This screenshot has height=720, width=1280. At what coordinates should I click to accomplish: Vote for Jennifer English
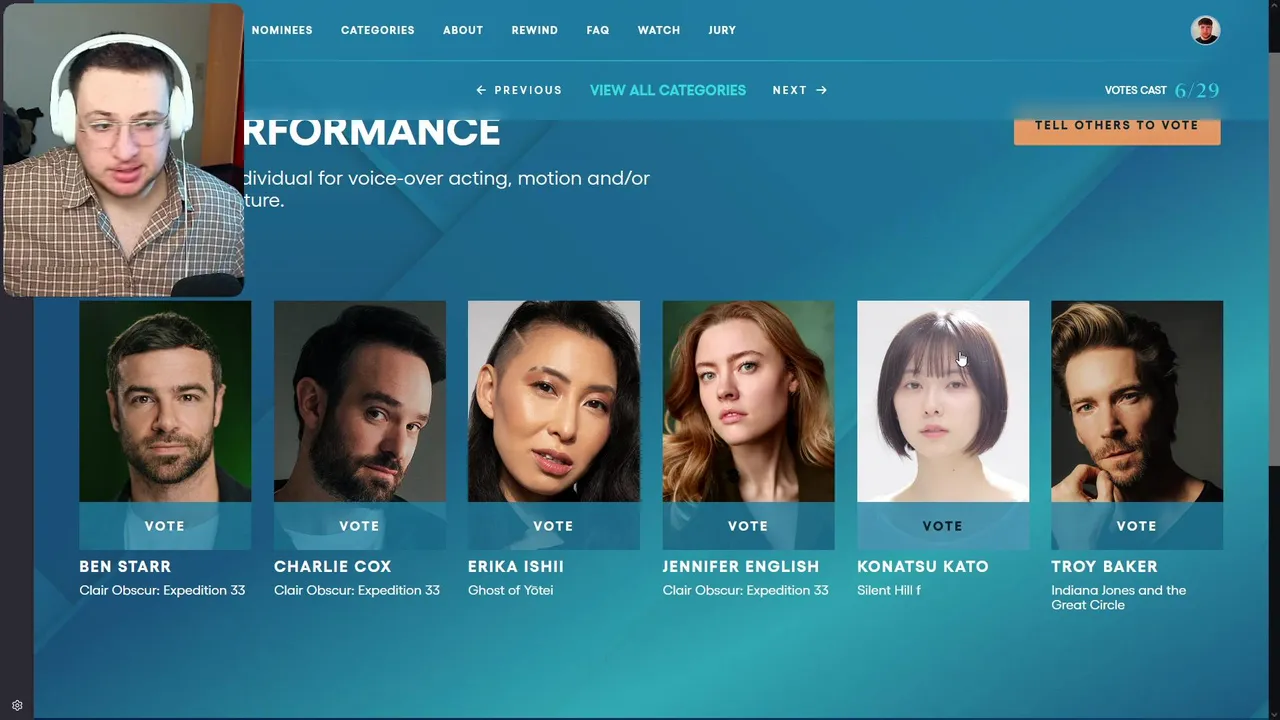click(748, 526)
